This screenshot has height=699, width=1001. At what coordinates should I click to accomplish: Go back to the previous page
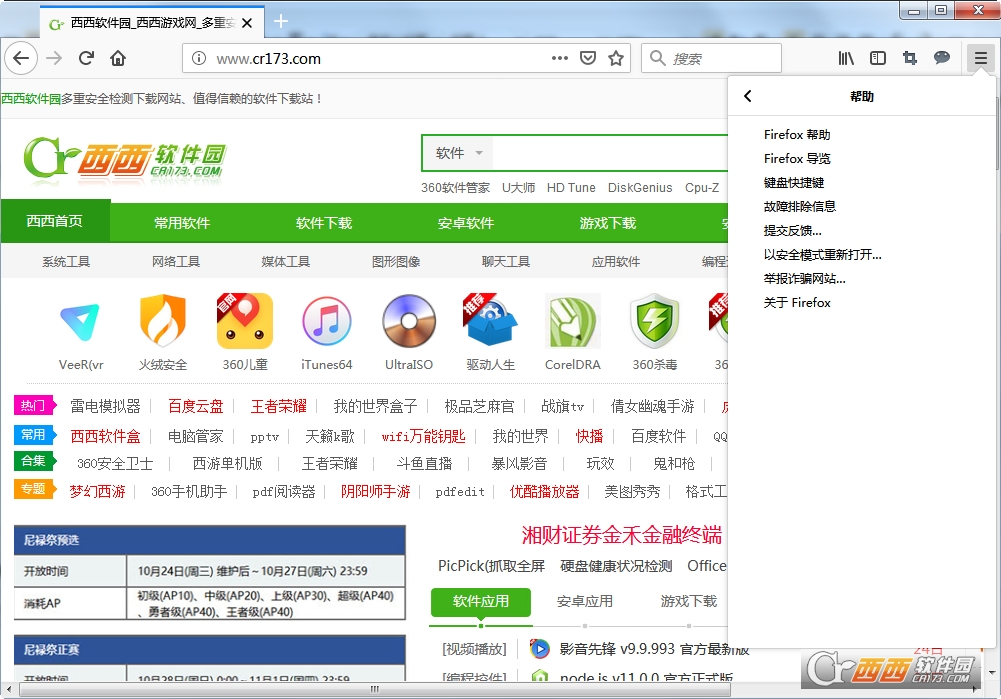[21, 59]
